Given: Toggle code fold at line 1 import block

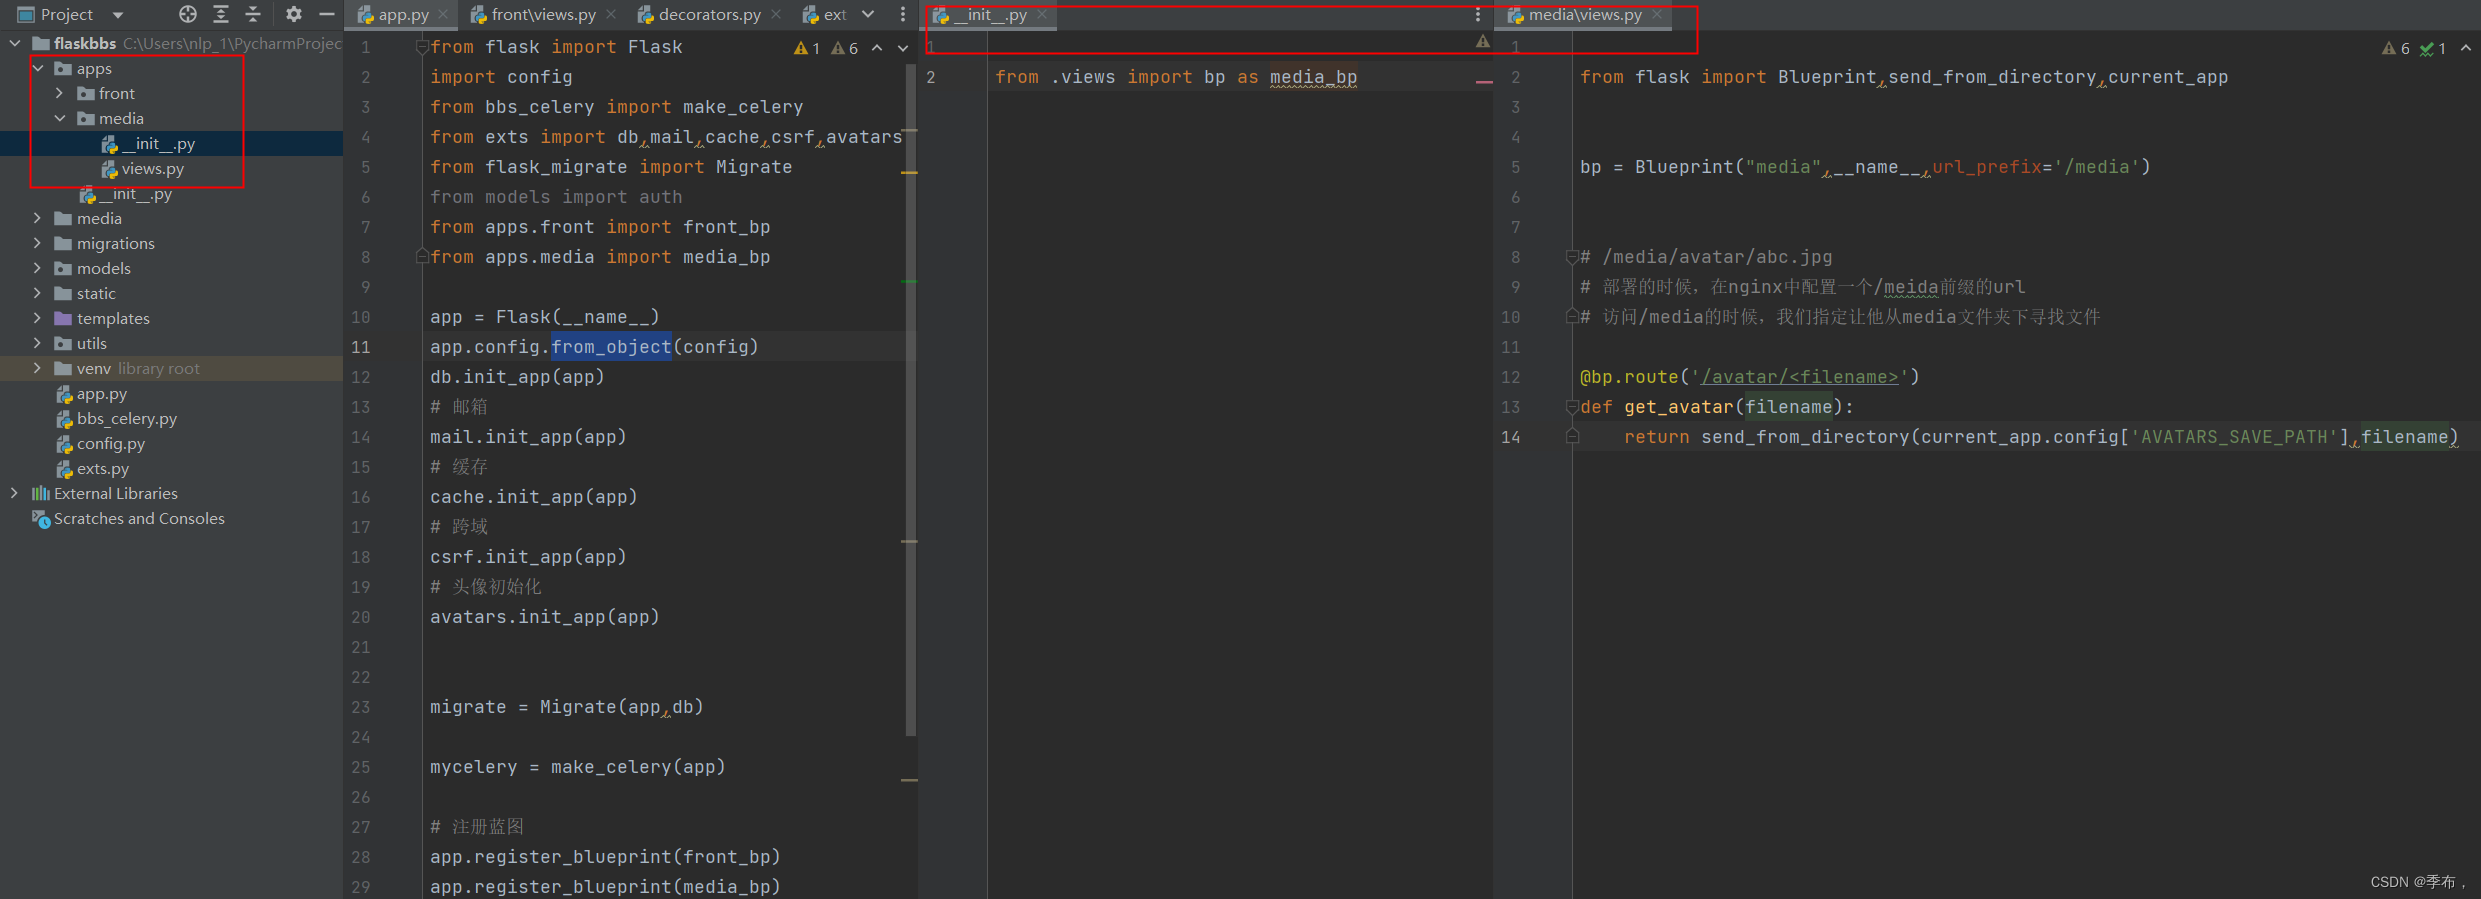Looking at the screenshot, I should (422, 47).
